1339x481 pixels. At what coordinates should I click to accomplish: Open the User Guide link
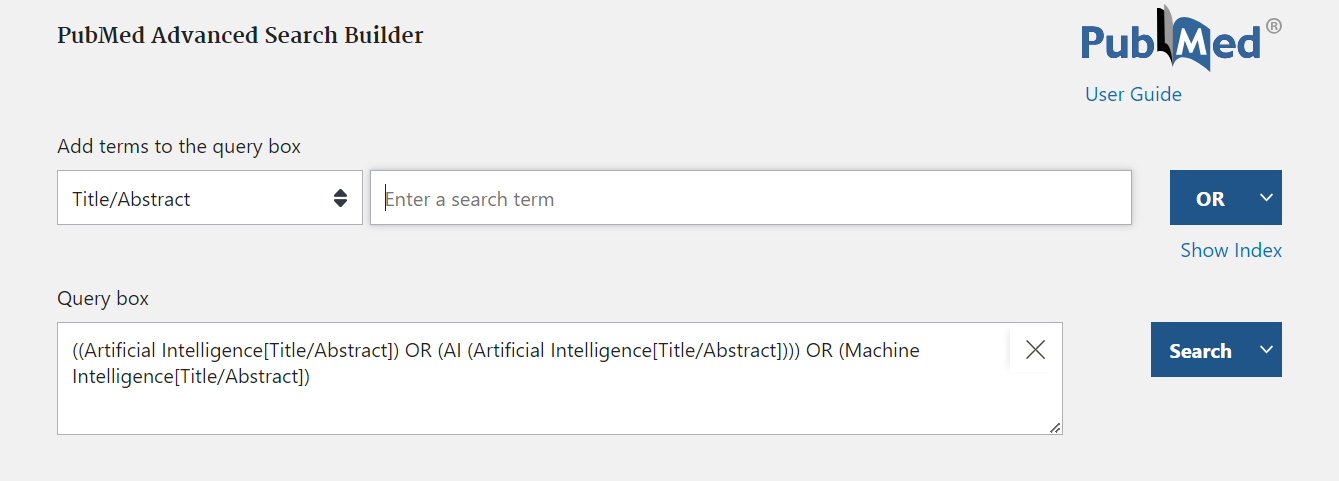pos(1133,94)
